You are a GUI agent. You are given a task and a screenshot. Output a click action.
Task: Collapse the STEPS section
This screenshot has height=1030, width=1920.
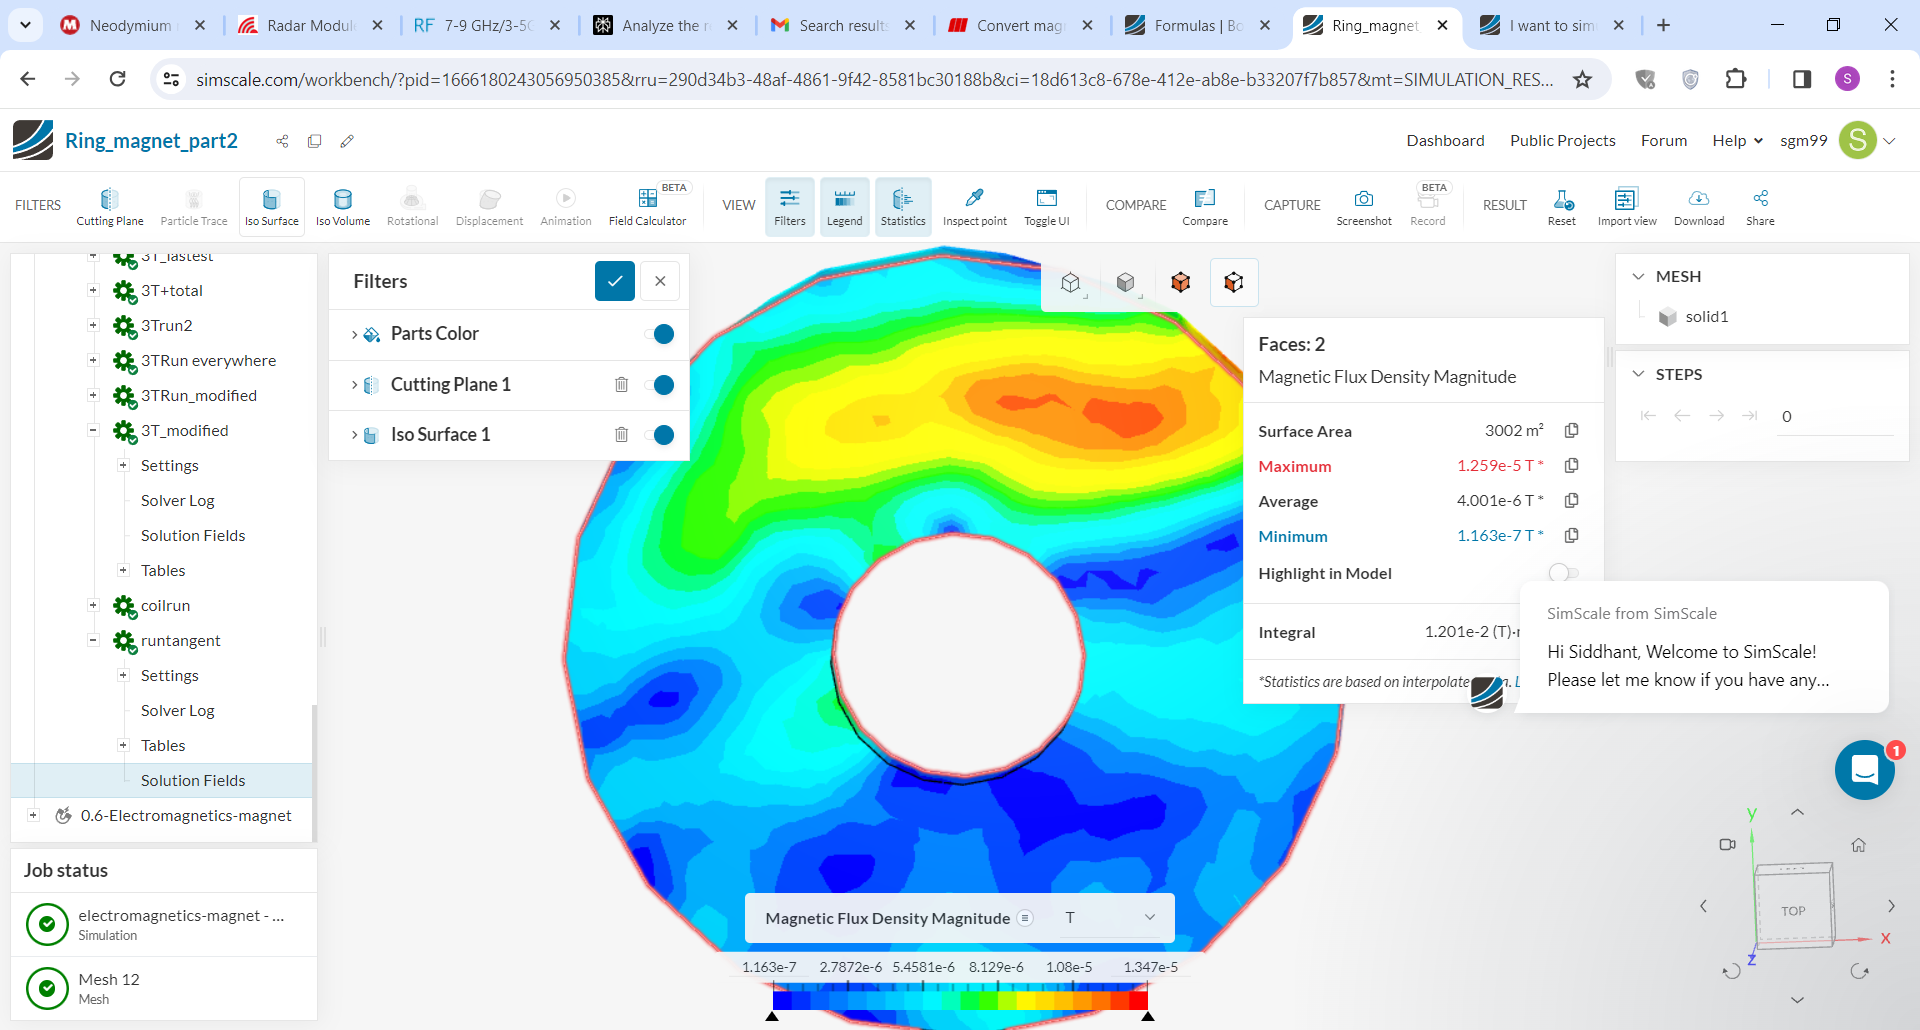coord(1638,374)
